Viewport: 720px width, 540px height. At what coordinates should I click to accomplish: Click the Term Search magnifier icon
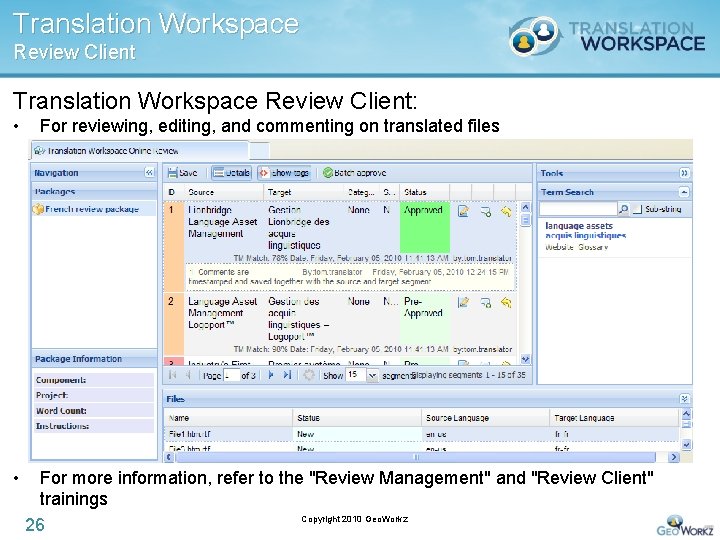623,209
